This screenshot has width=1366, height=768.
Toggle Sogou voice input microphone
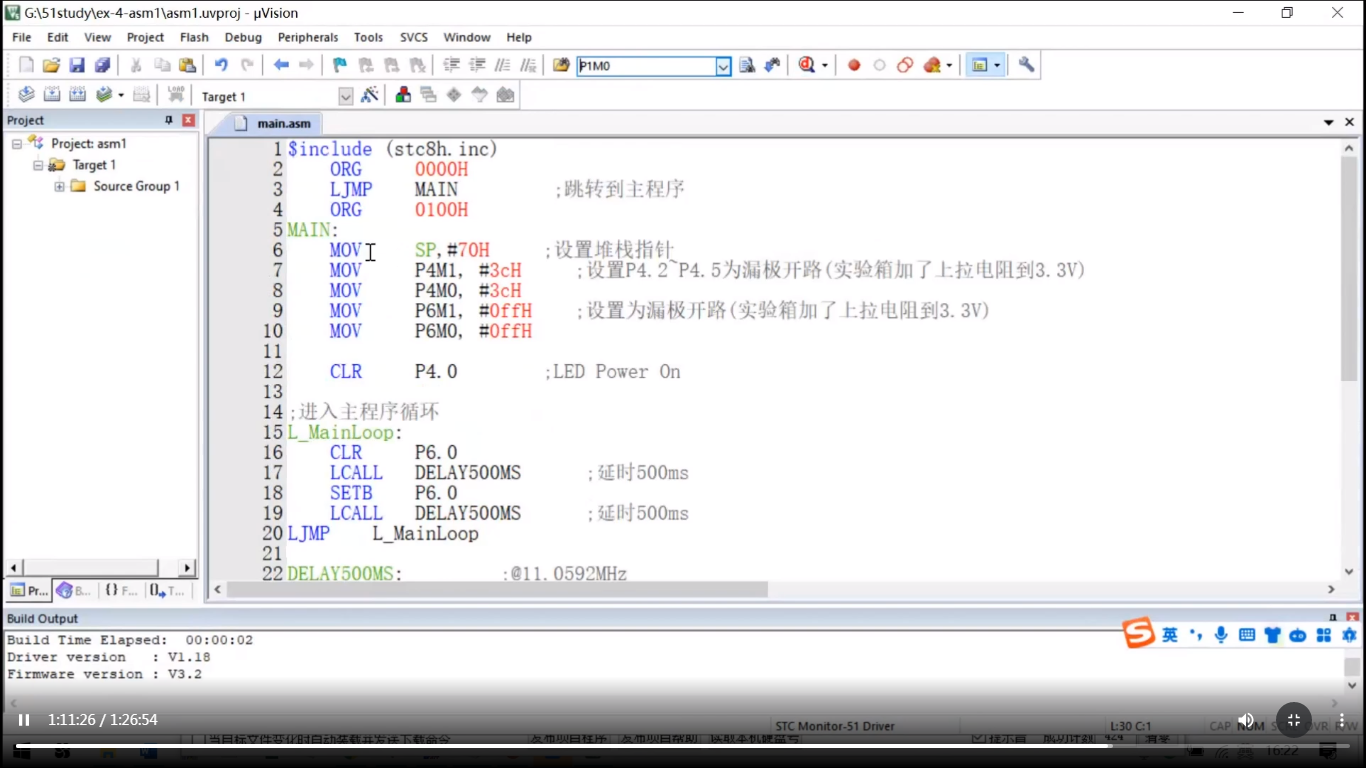point(1221,635)
